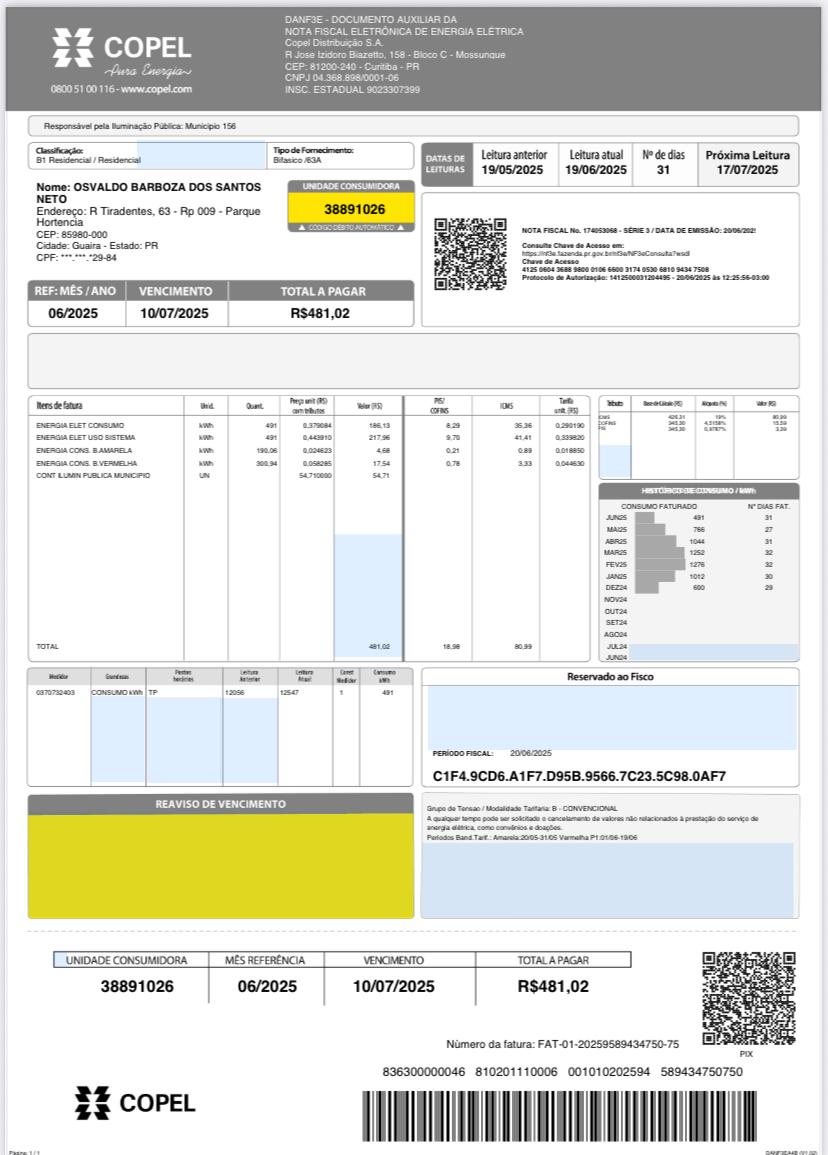
Task: Select R$481,02 under the gray TOTAL A PAGAR header
Action: click(320, 313)
